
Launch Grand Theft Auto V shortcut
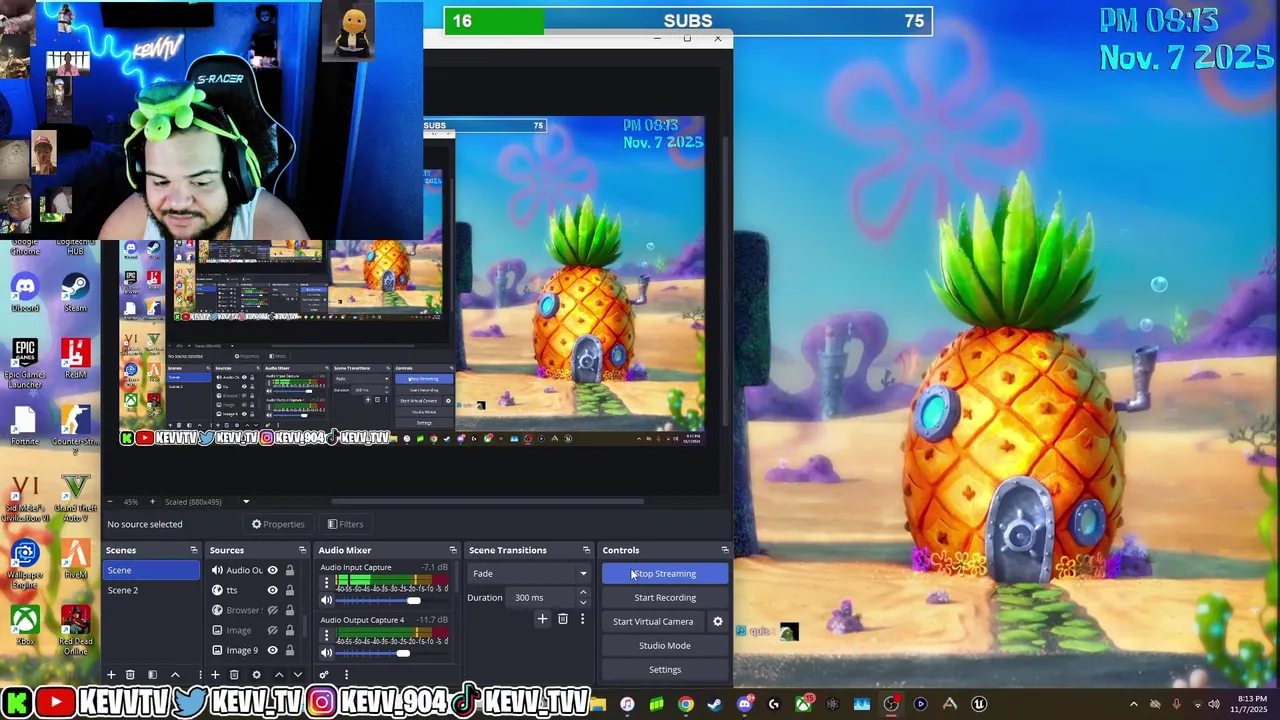pos(75,498)
